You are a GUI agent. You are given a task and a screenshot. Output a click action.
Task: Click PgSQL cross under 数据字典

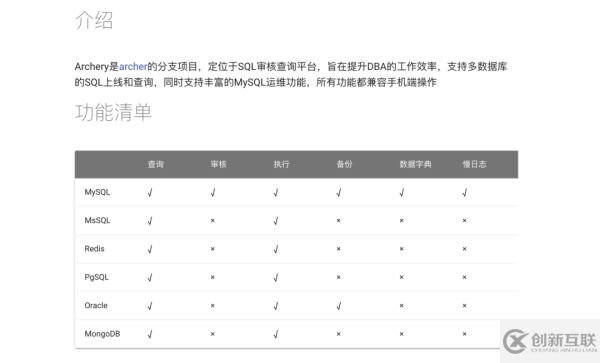[401, 277]
